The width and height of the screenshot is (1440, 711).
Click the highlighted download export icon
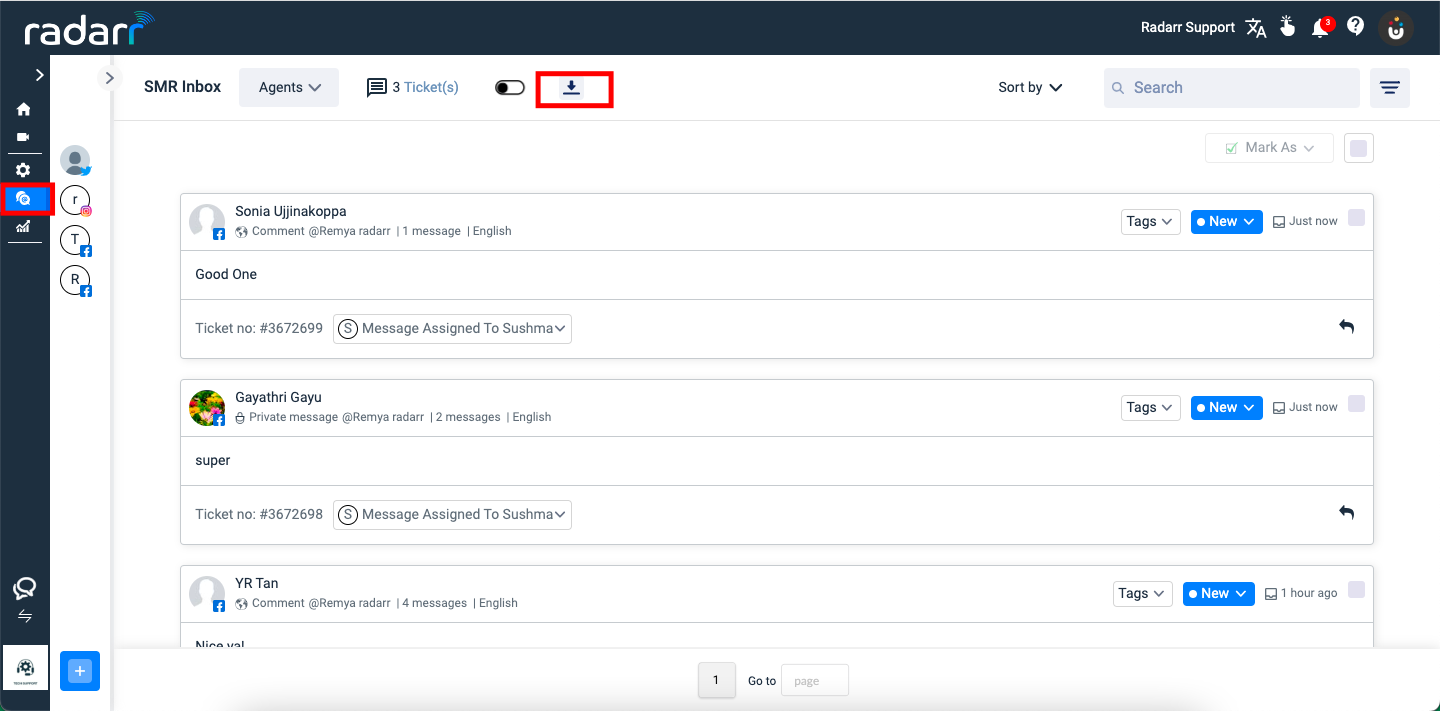(x=572, y=88)
